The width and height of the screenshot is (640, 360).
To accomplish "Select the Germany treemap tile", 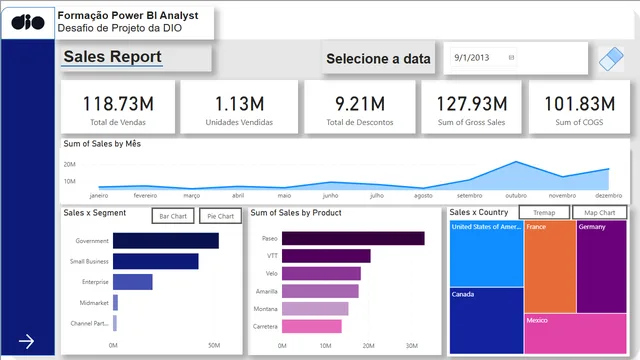I will (x=602, y=267).
